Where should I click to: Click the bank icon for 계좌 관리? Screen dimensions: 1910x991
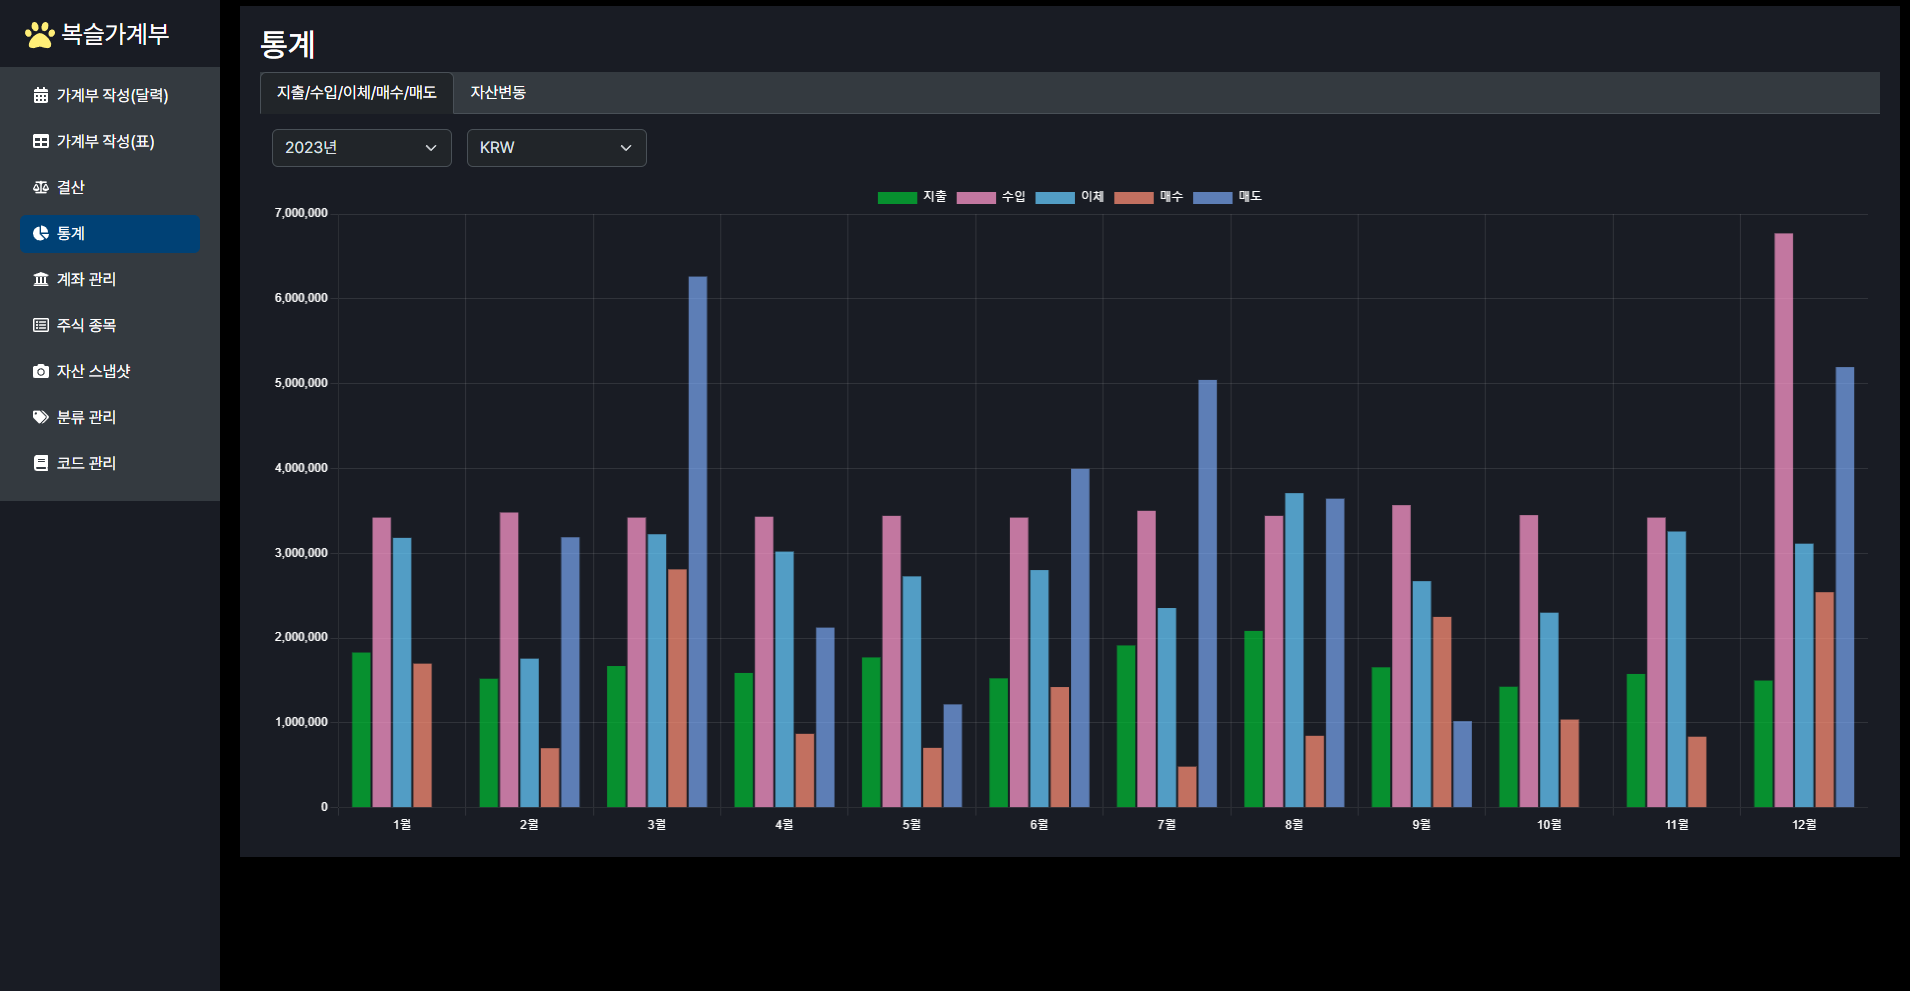[41, 279]
